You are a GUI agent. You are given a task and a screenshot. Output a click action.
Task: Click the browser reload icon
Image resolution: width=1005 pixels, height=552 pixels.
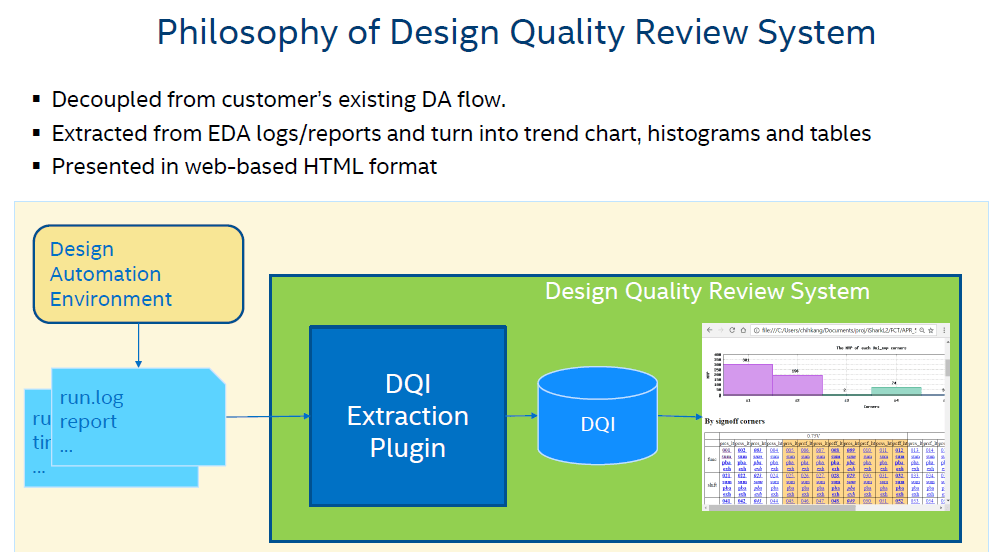pyautogui.click(x=731, y=330)
